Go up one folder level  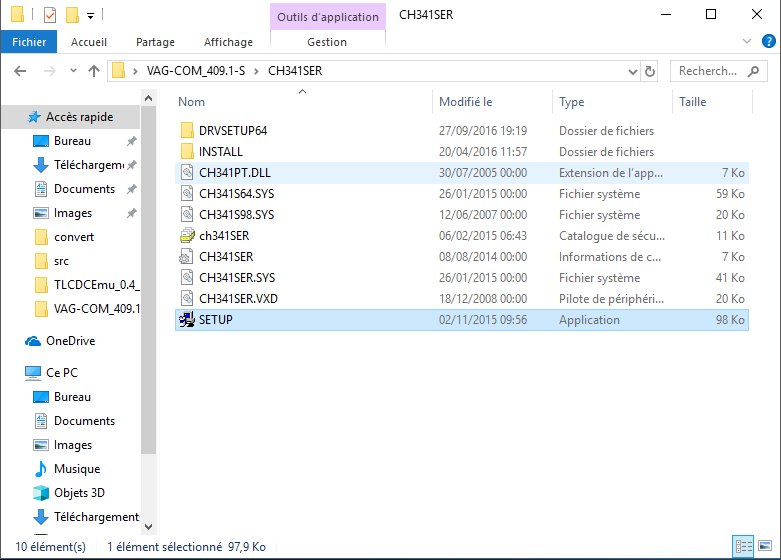coord(94,71)
